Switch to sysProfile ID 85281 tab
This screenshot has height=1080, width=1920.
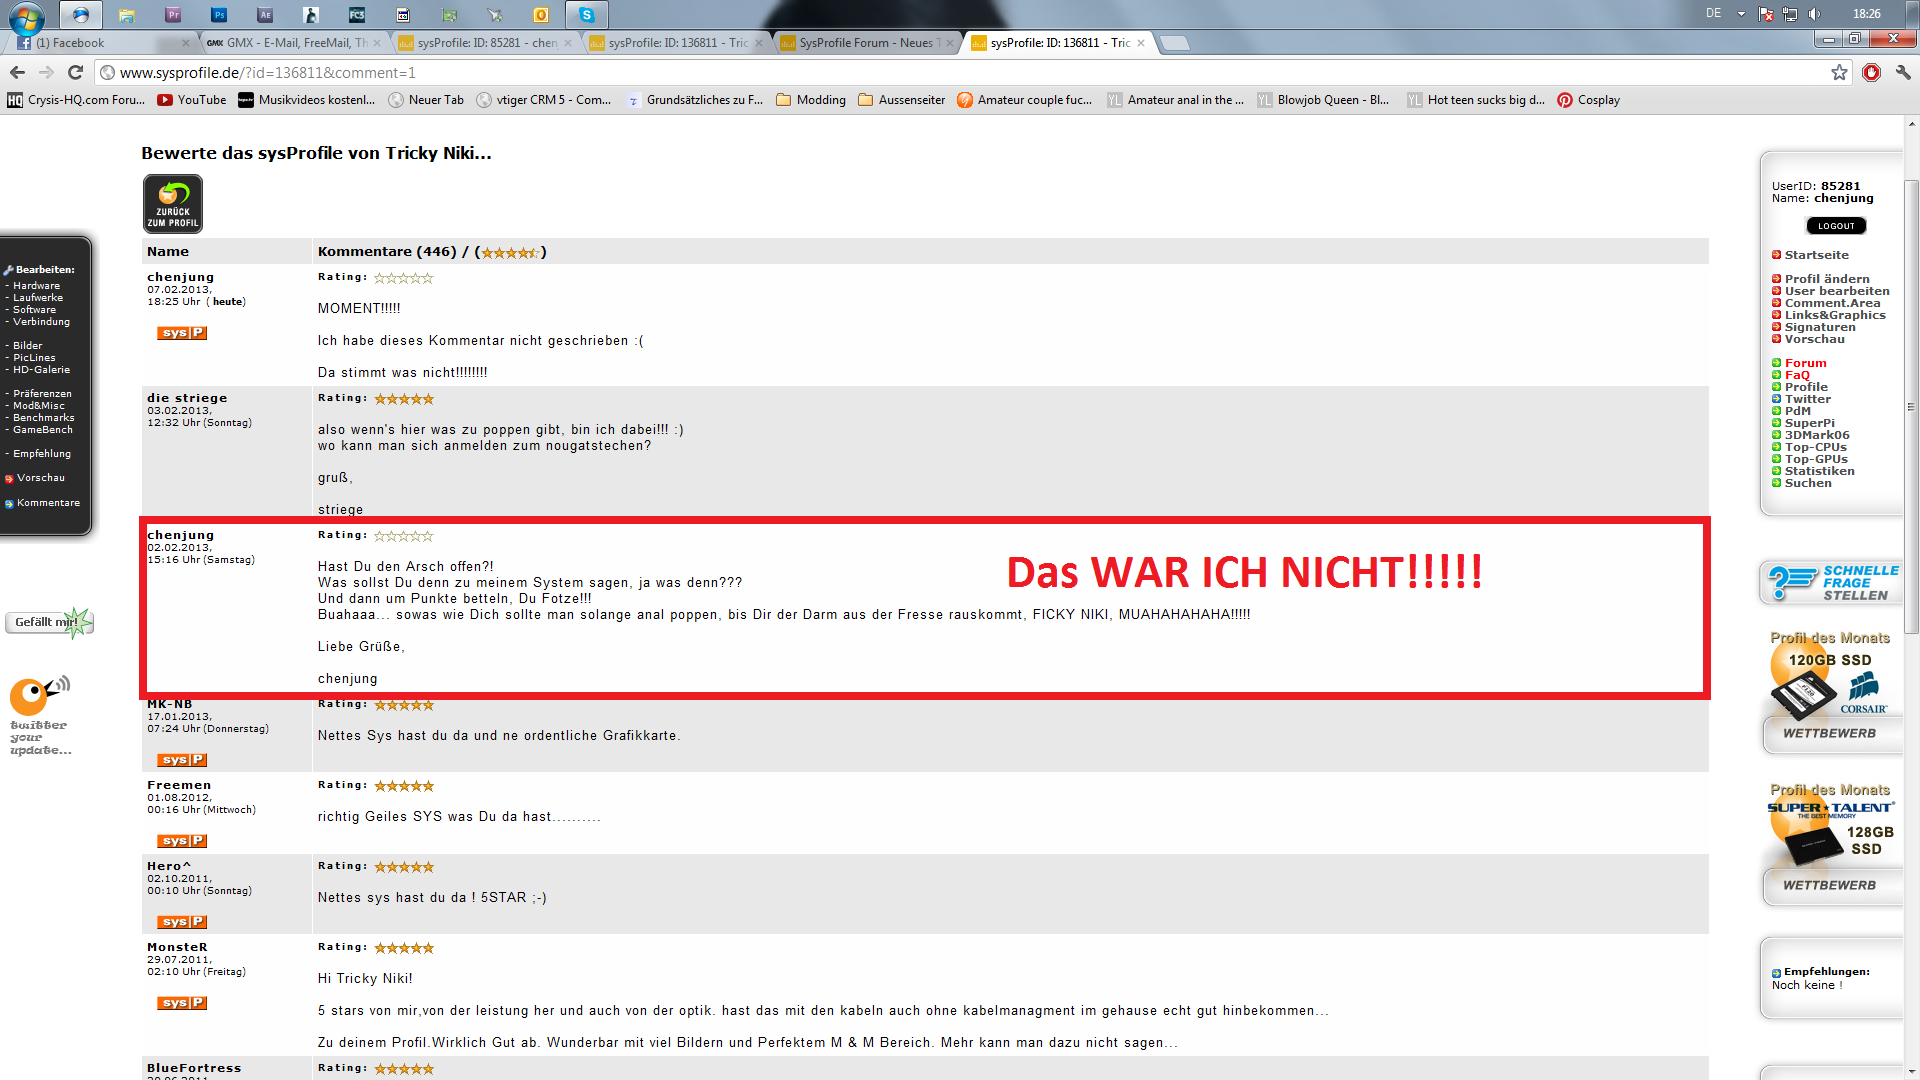pyautogui.click(x=485, y=43)
